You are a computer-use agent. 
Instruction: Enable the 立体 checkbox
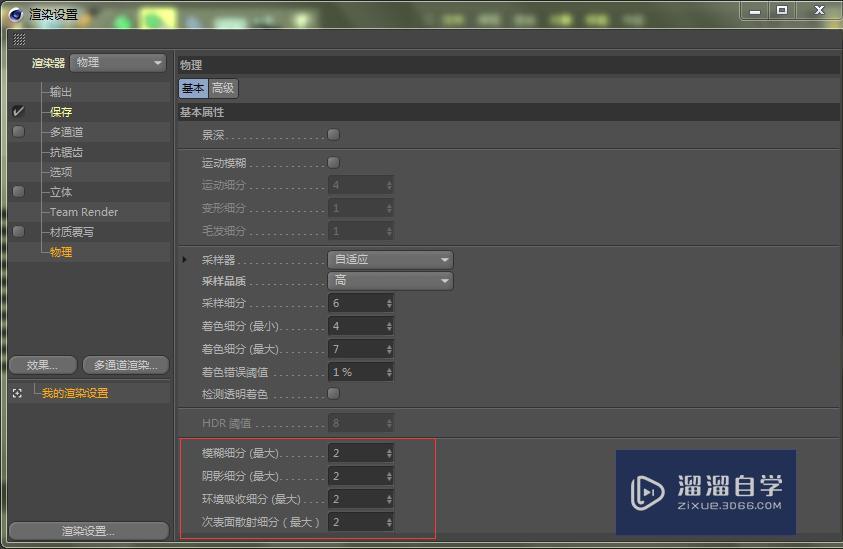(x=18, y=191)
